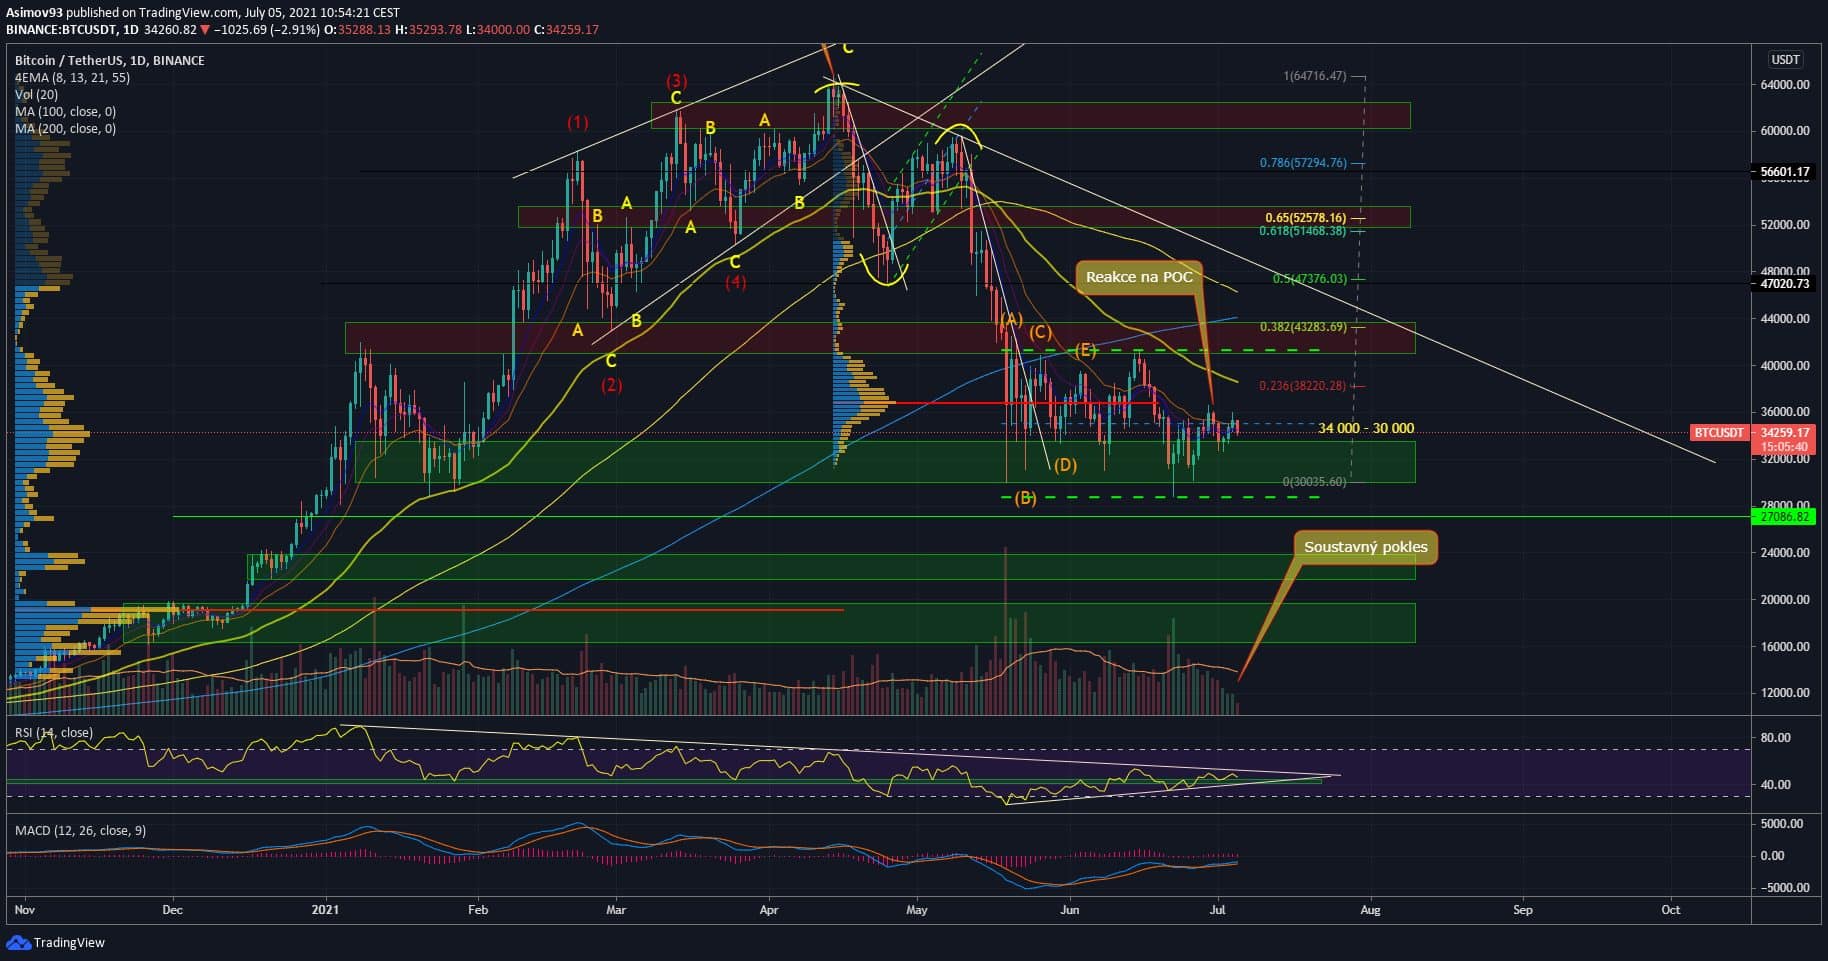Select the 'Soustavný pokles' callout note
This screenshot has width=1828, height=961.
coord(1366,547)
